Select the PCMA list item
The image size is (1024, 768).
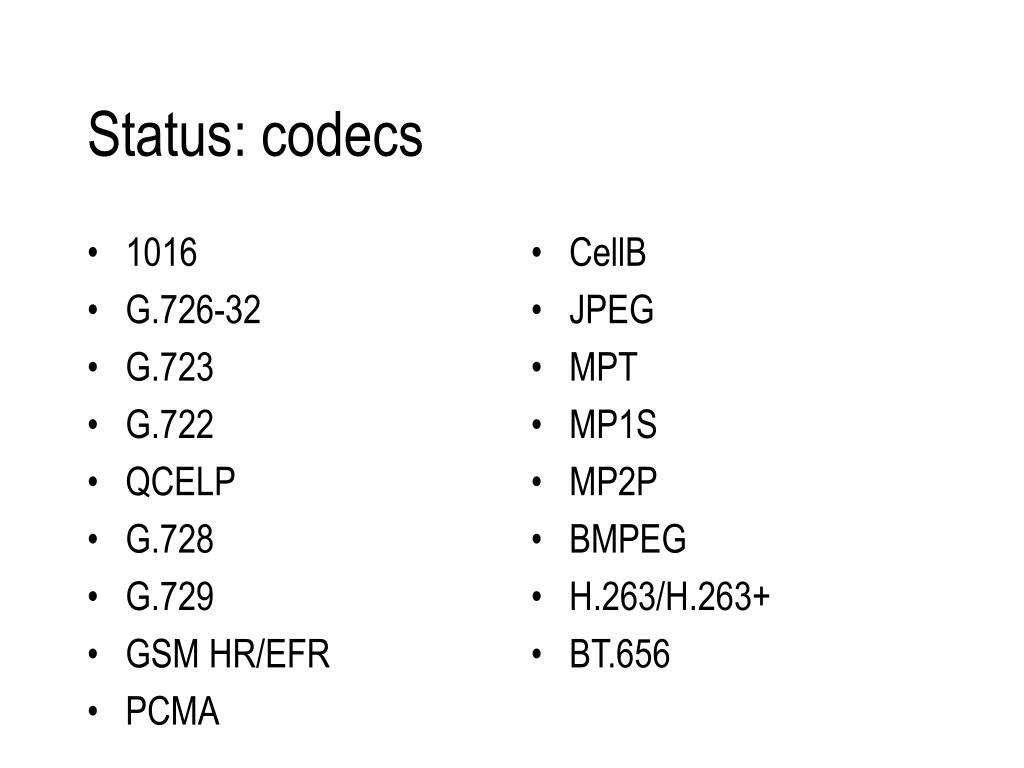click(x=172, y=711)
